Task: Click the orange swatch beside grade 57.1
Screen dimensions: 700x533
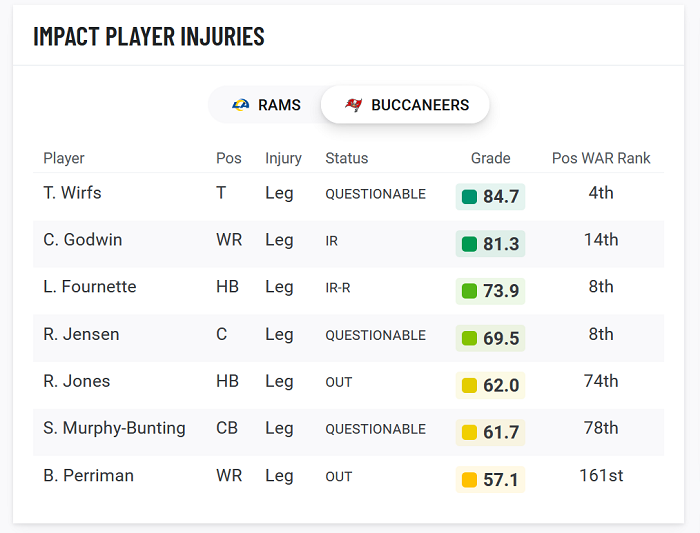Action: pos(469,480)
